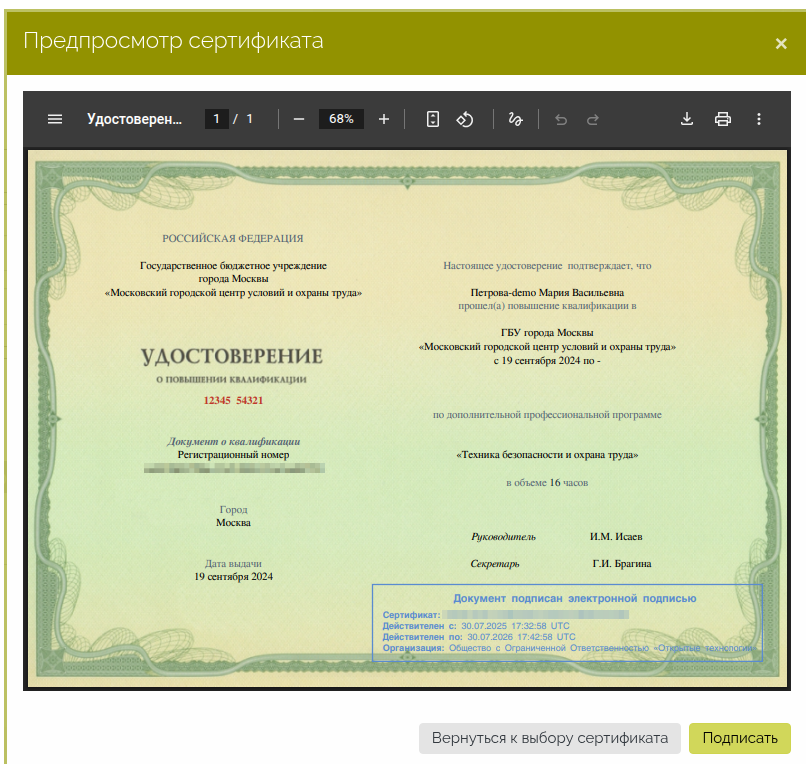The height and width of the screenshot is (764, 806).
Task: Click the fit to page icon
Action: (432, 119)
